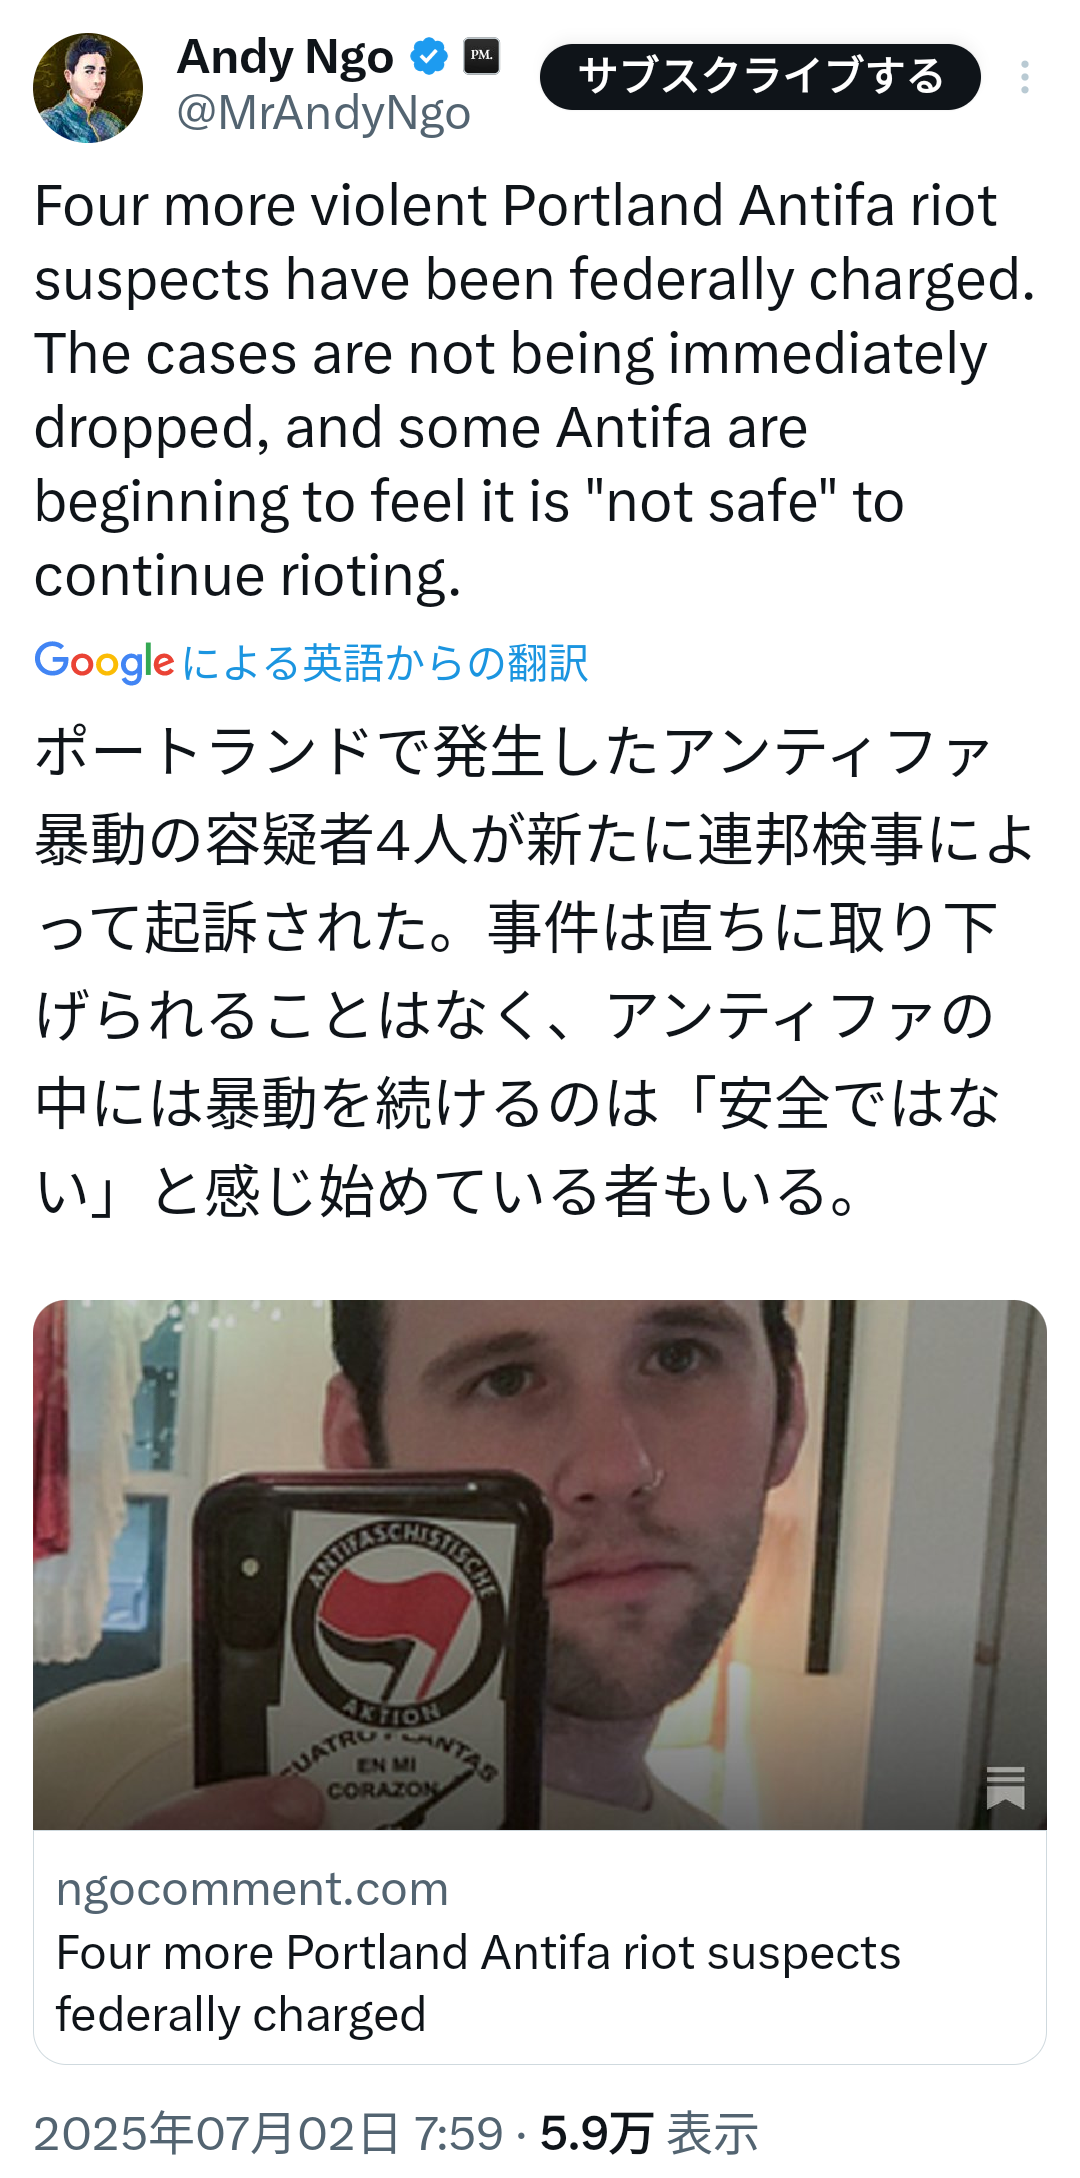
Task: Click the Google logo in translation notice
Action: (104, 662)
